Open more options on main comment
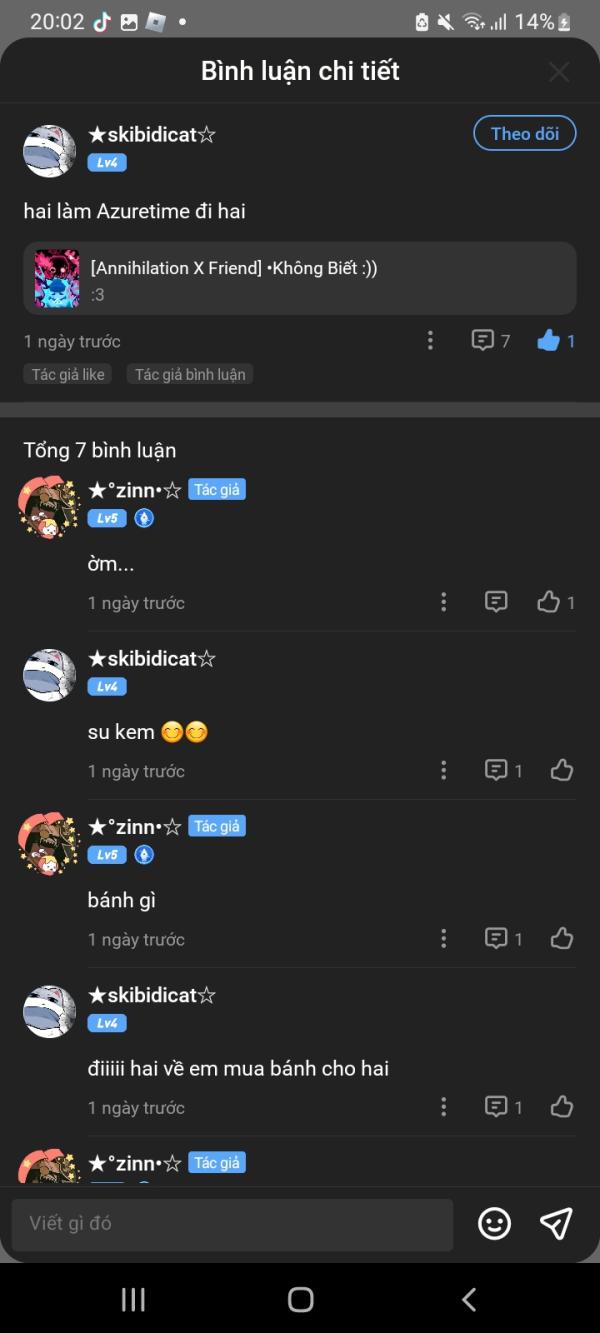The width and height of the screenshot is (600, 1333). tap(430, 341)
